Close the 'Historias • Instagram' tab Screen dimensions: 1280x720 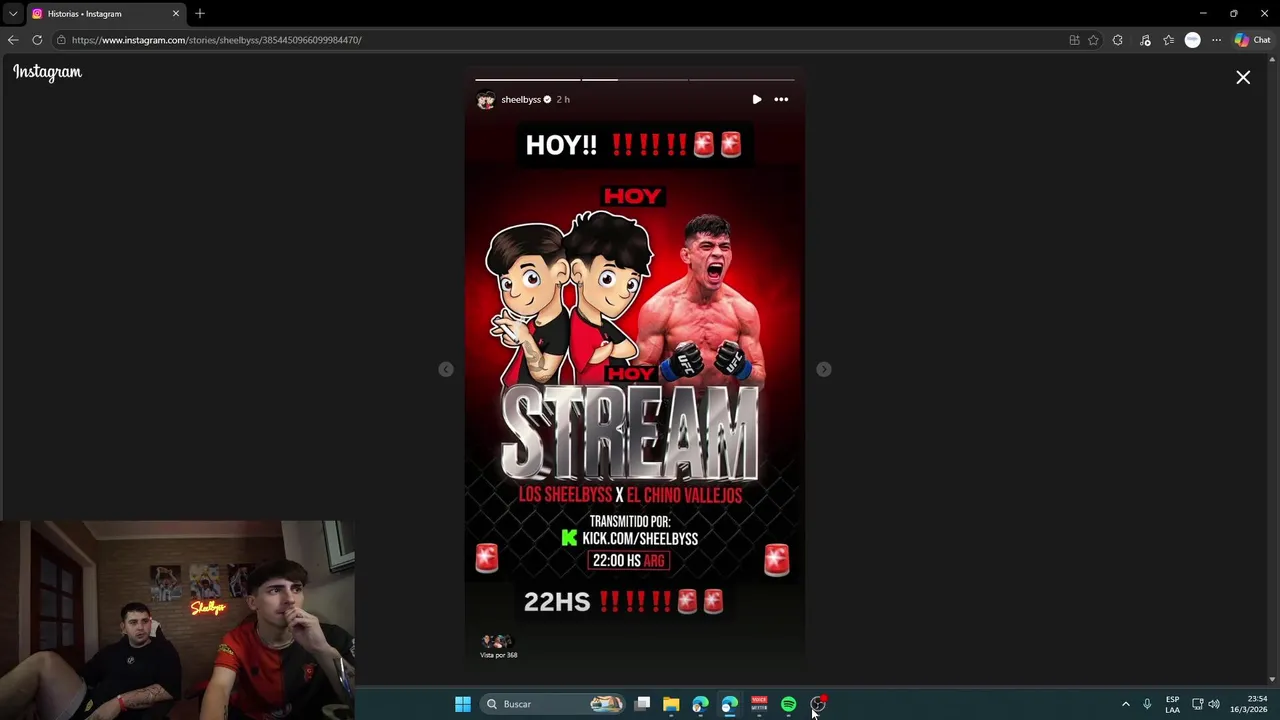176,14
